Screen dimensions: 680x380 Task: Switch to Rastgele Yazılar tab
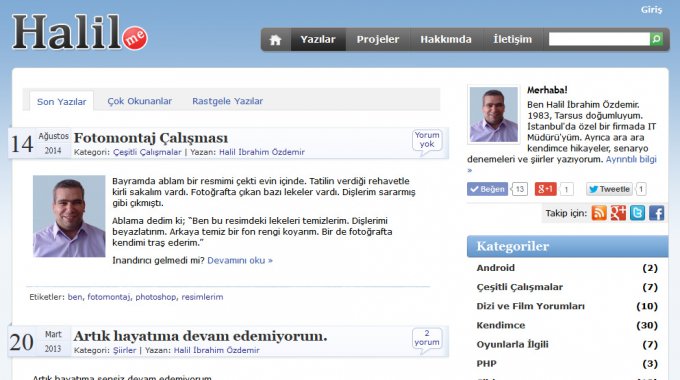[228, 101]
